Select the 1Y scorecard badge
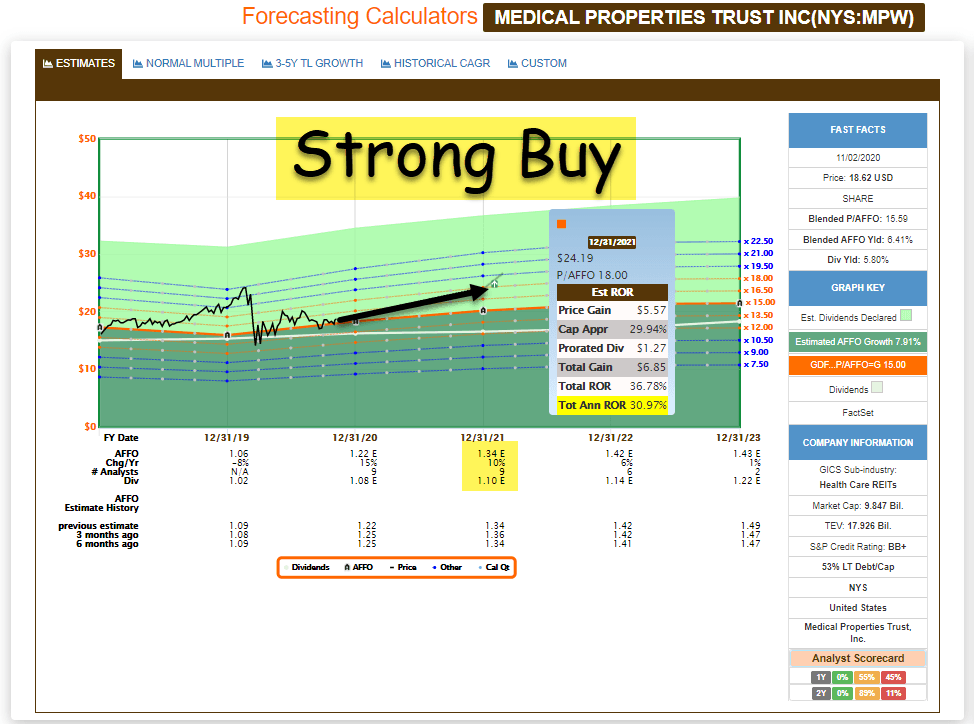 (821, 677)
